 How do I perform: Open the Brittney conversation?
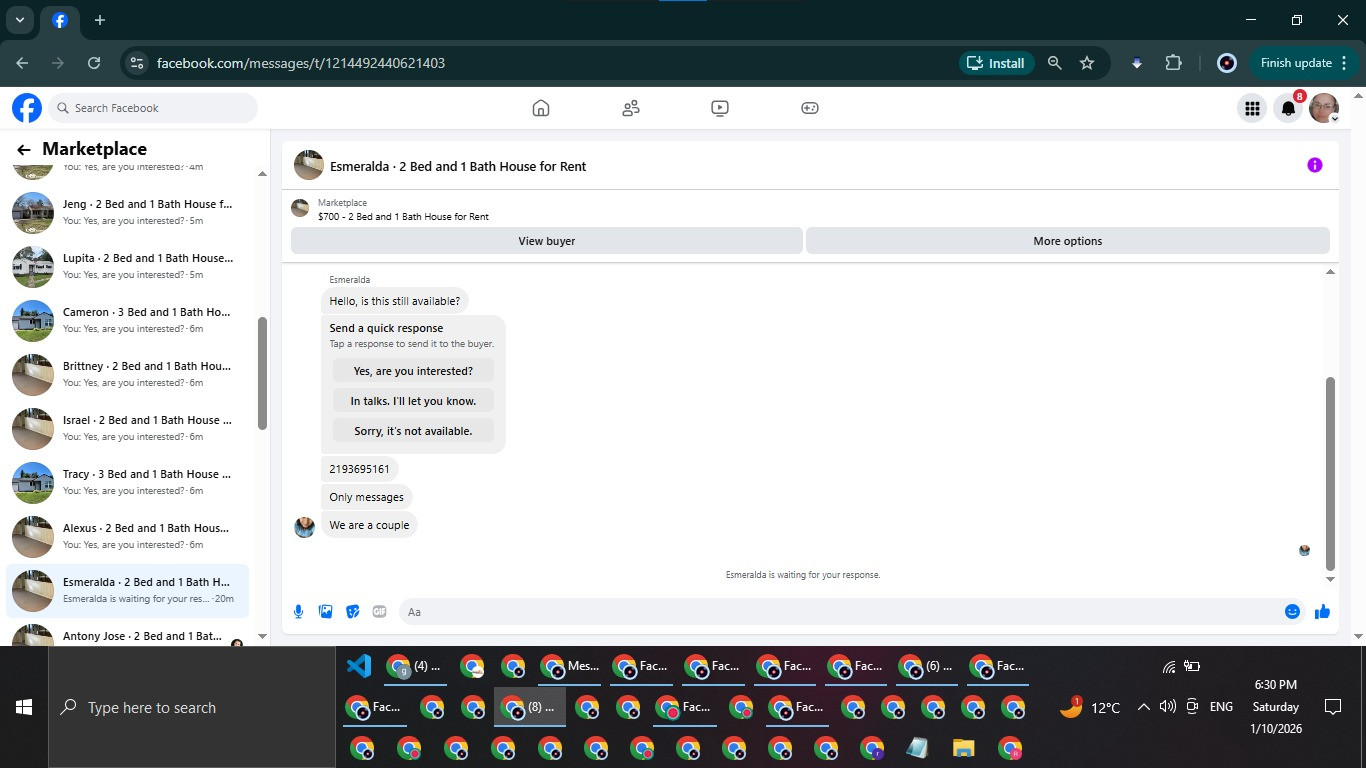128,374
